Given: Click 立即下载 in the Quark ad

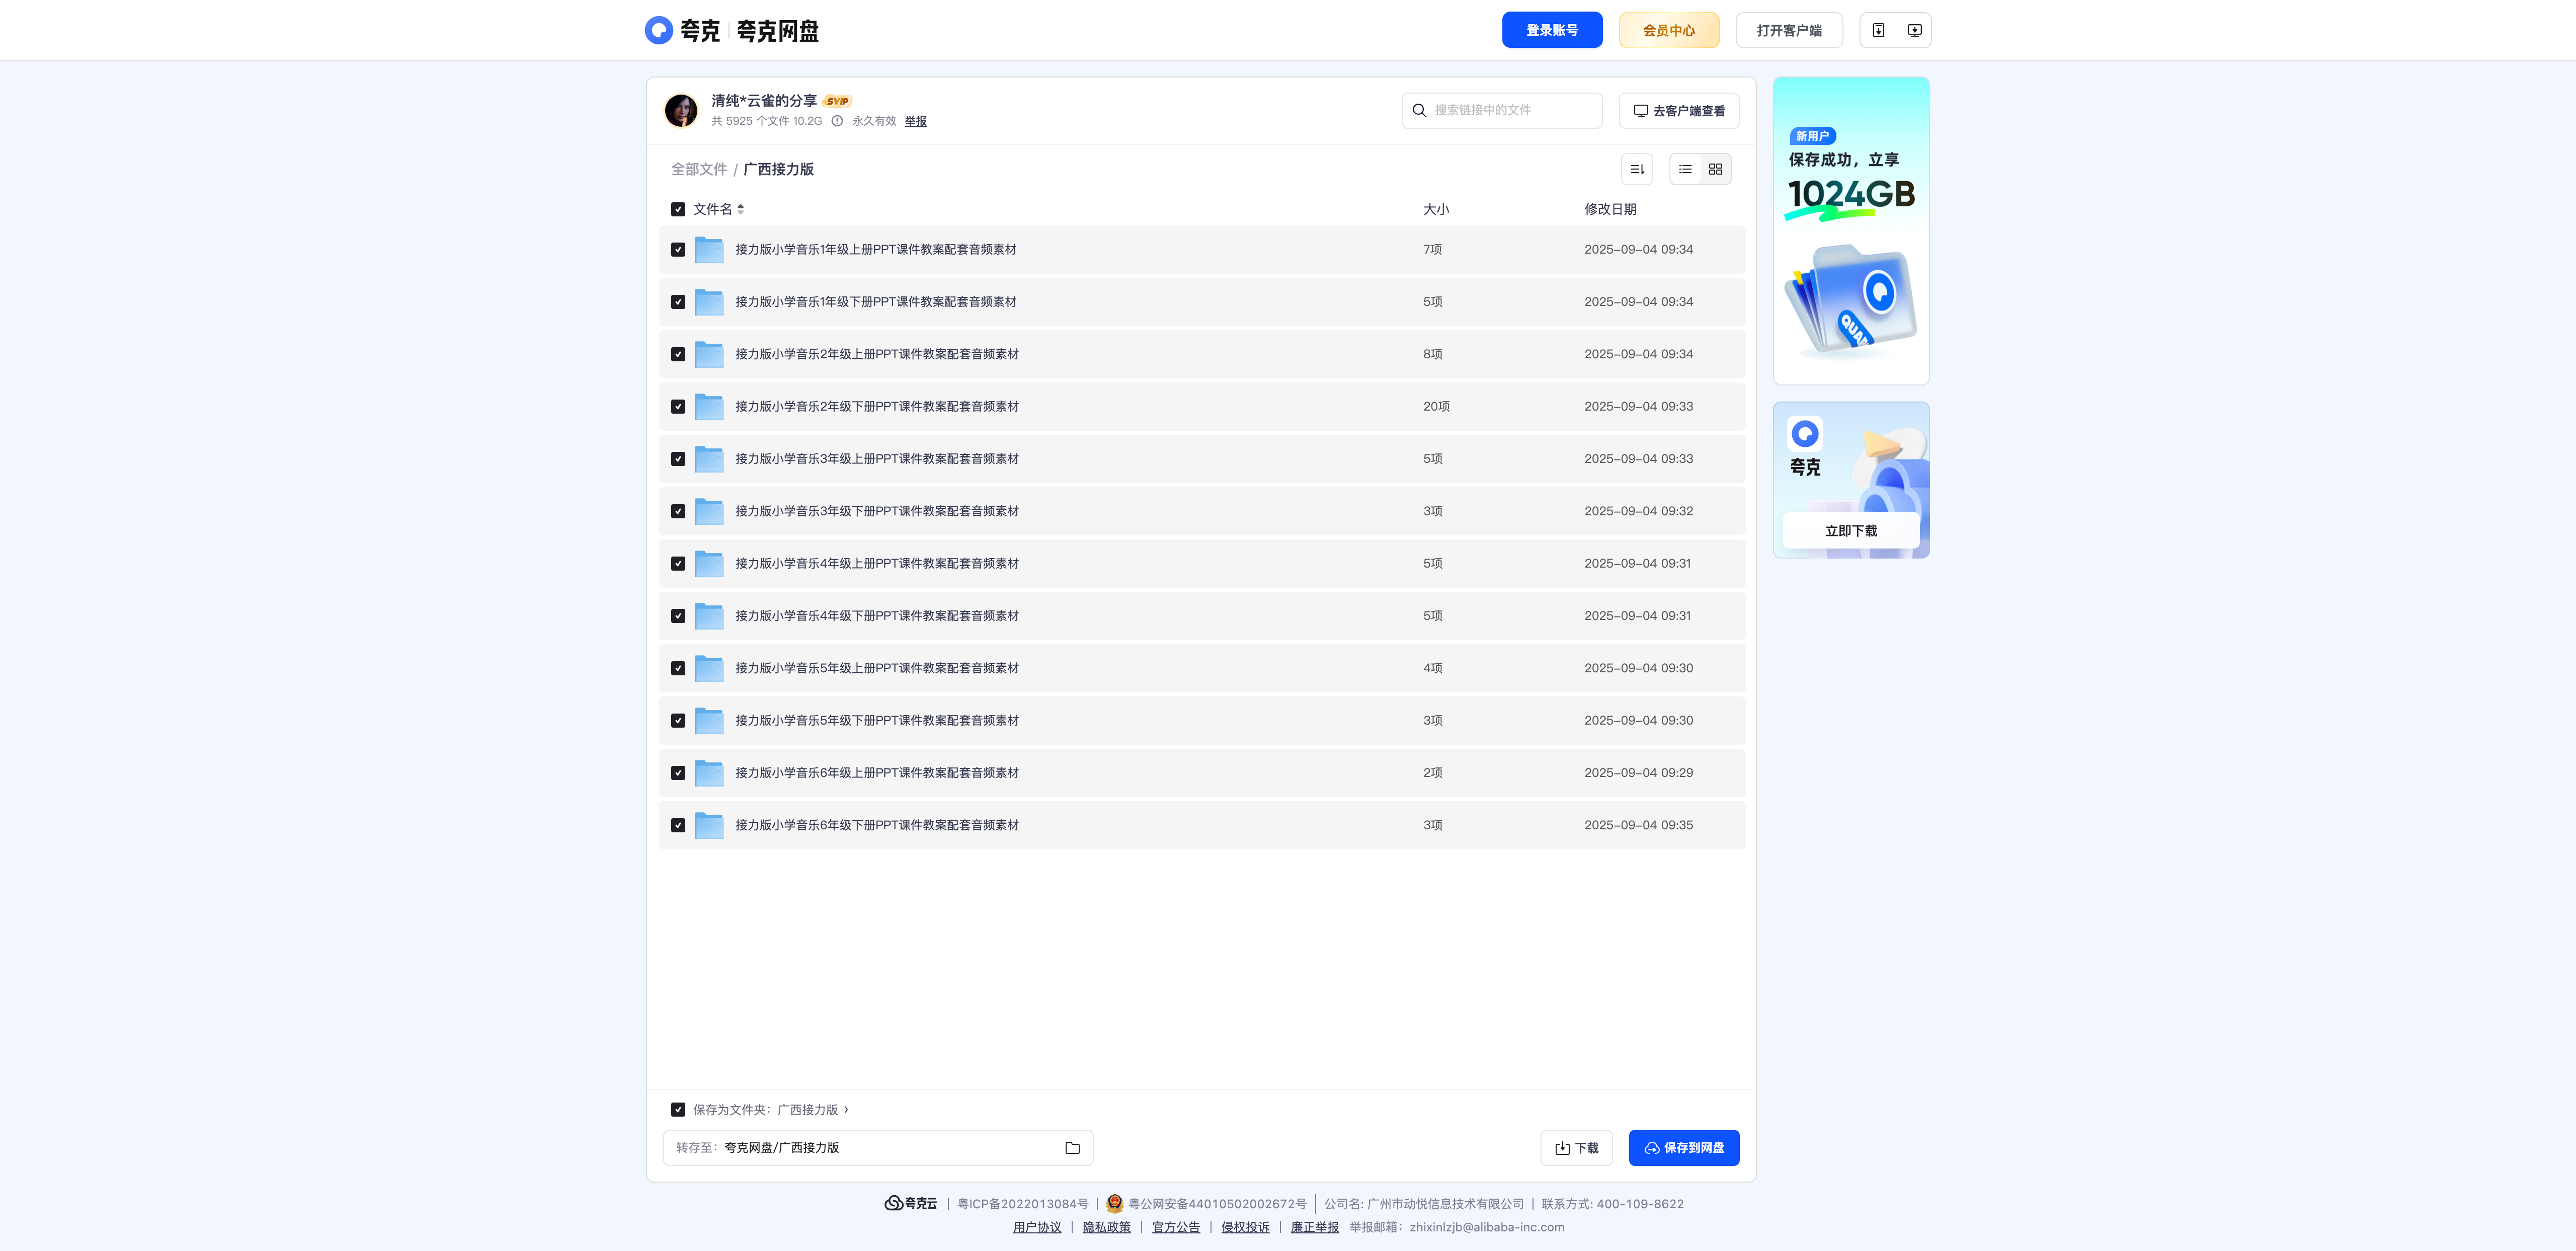Looking at the screenshot, I should tap(1851, 530).
